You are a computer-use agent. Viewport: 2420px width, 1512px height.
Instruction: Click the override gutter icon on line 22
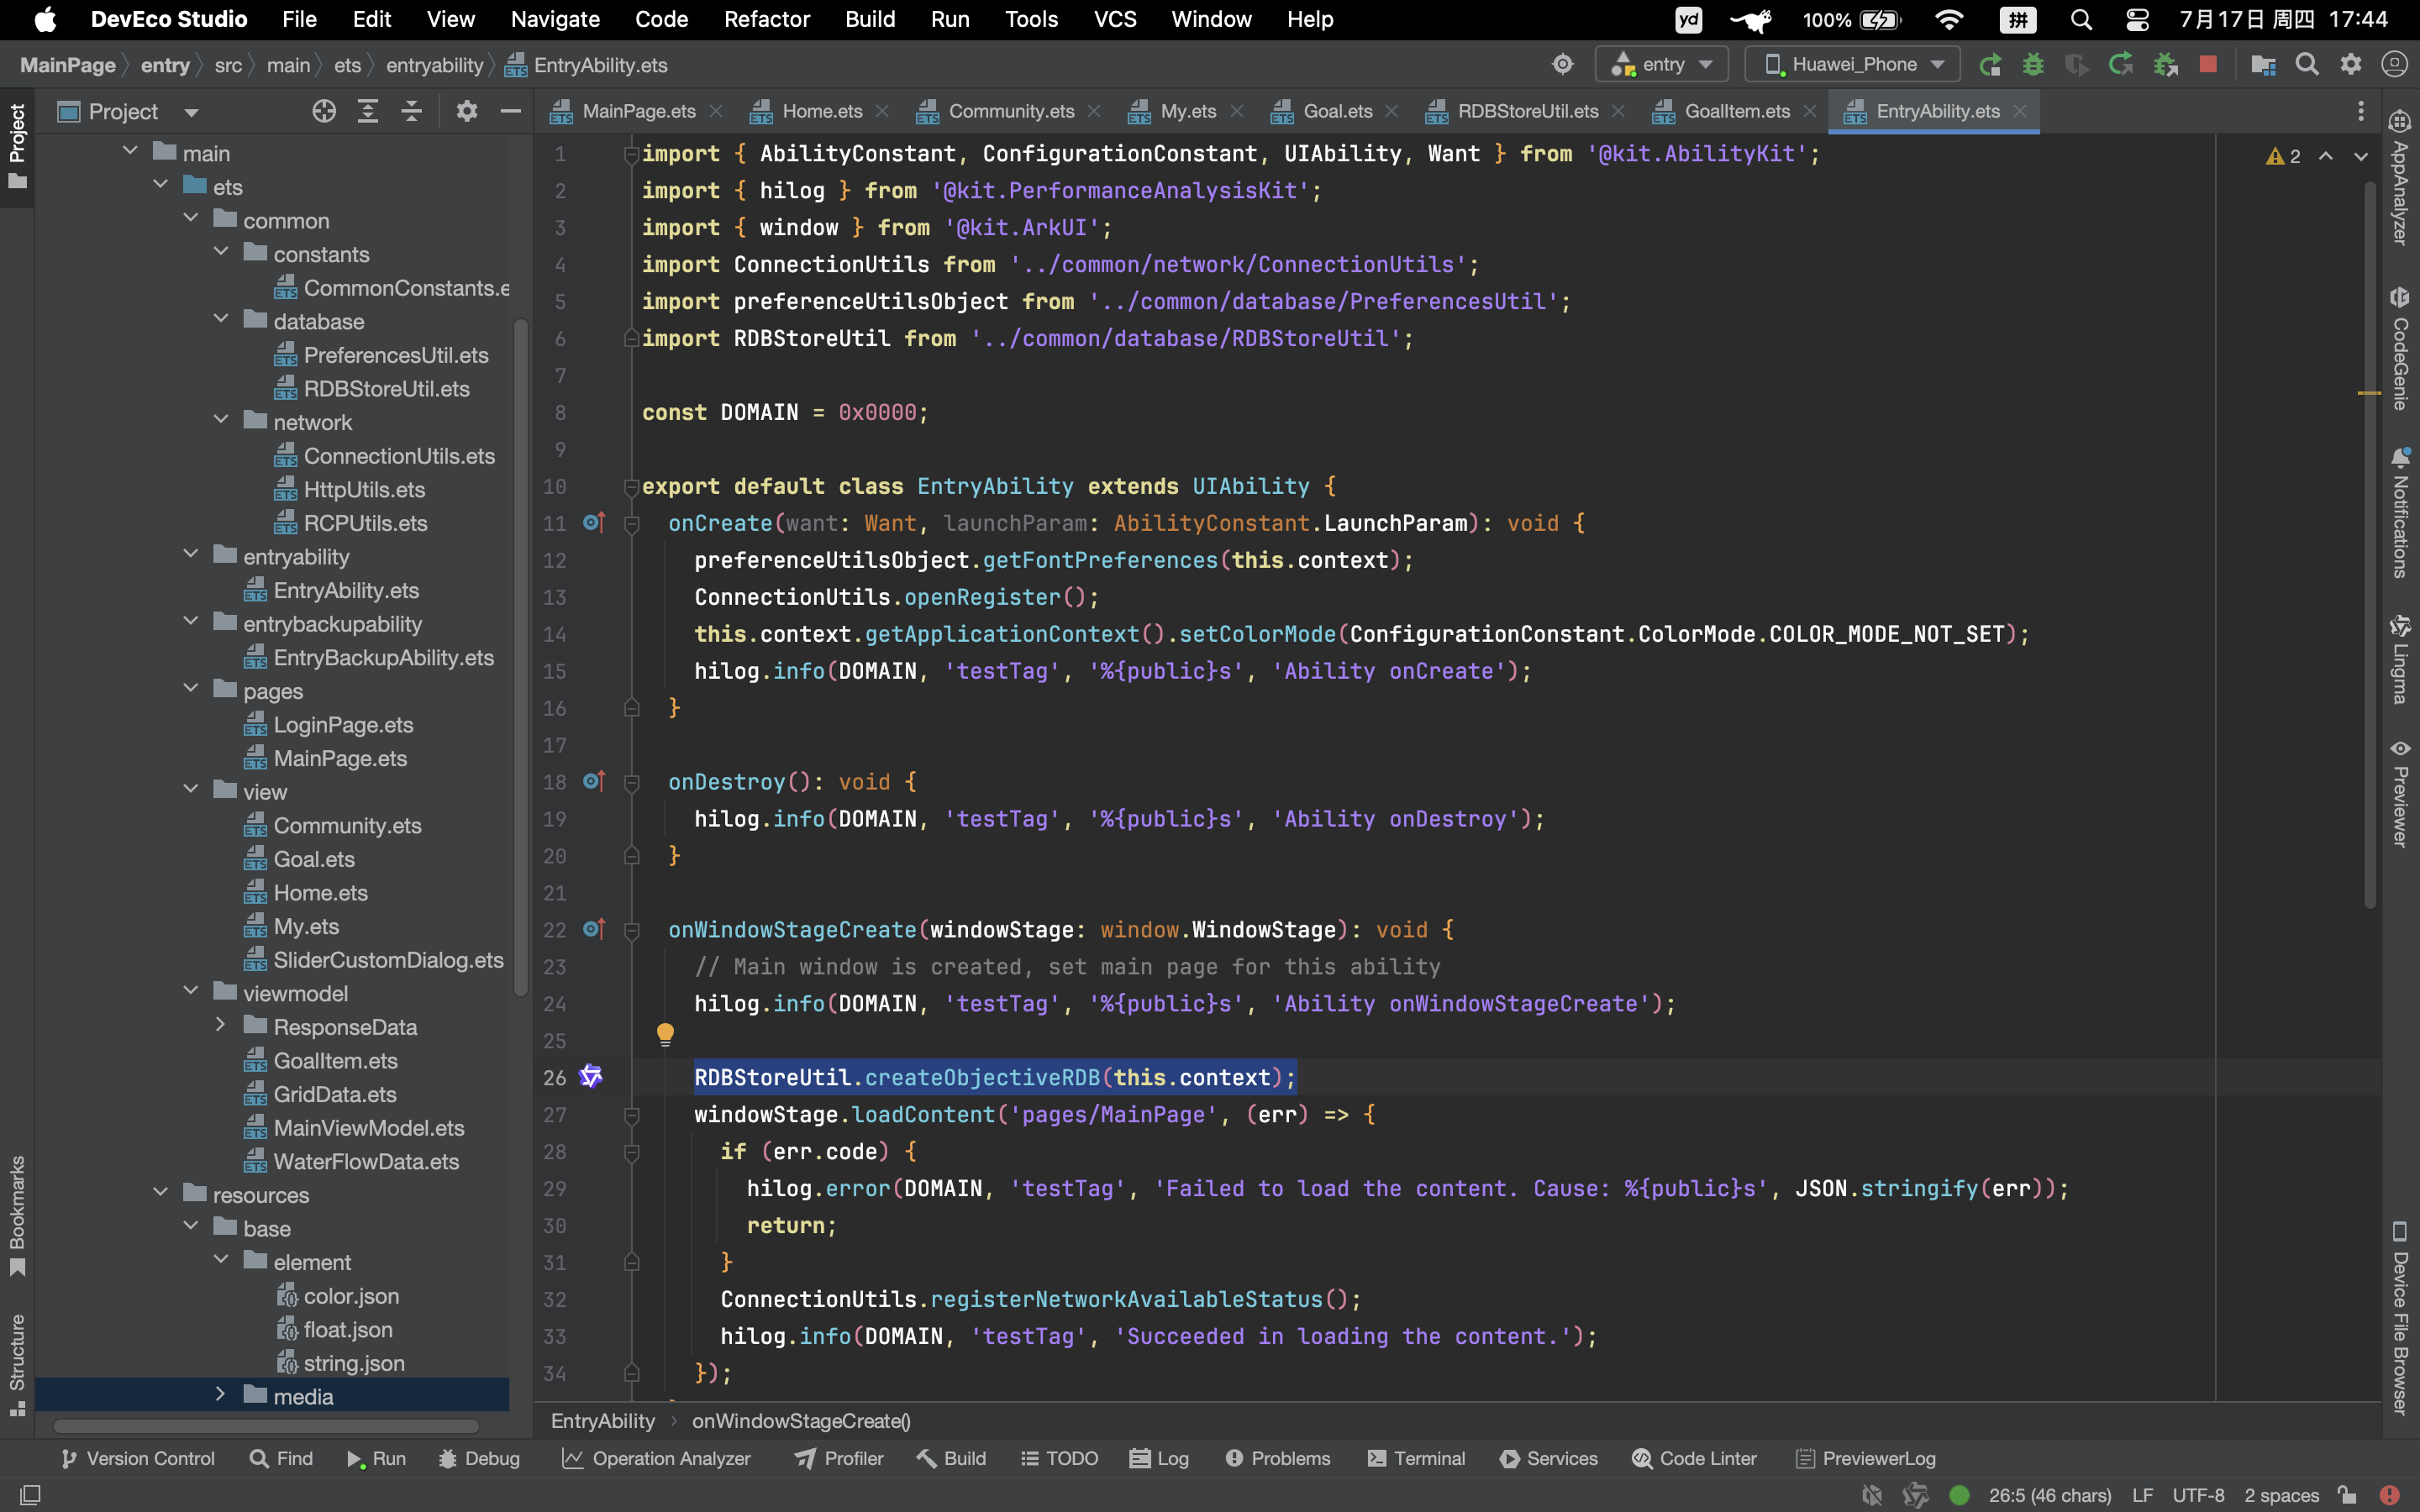click(594, 929)
